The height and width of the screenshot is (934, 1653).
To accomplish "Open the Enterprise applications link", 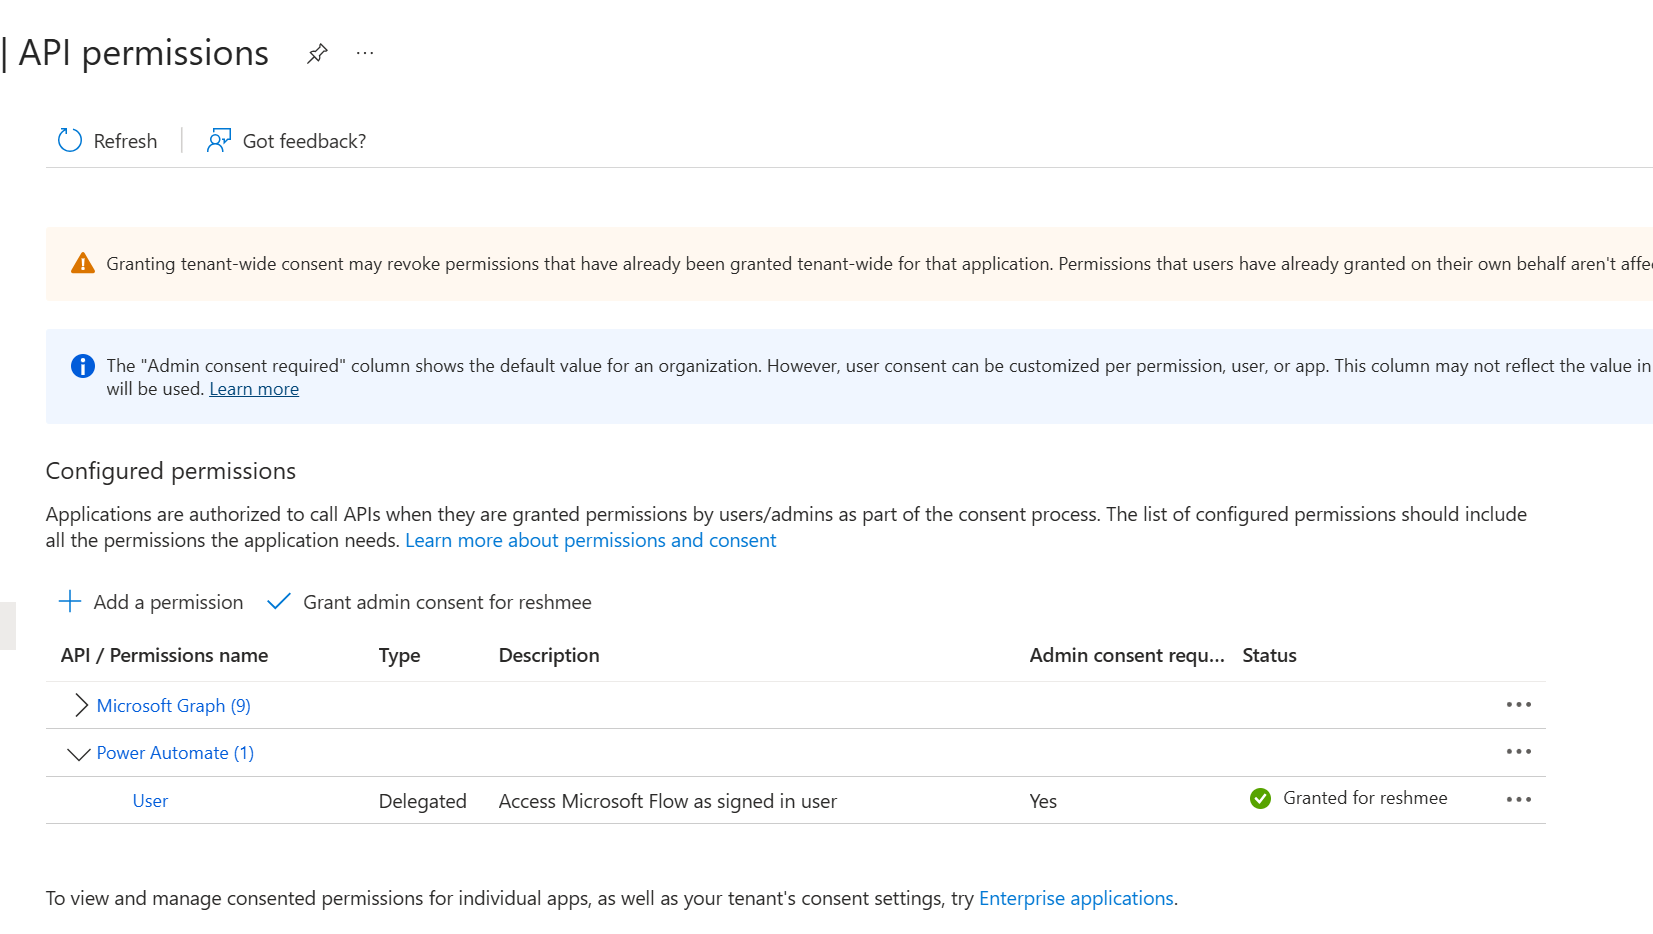I will (1076, 897).
